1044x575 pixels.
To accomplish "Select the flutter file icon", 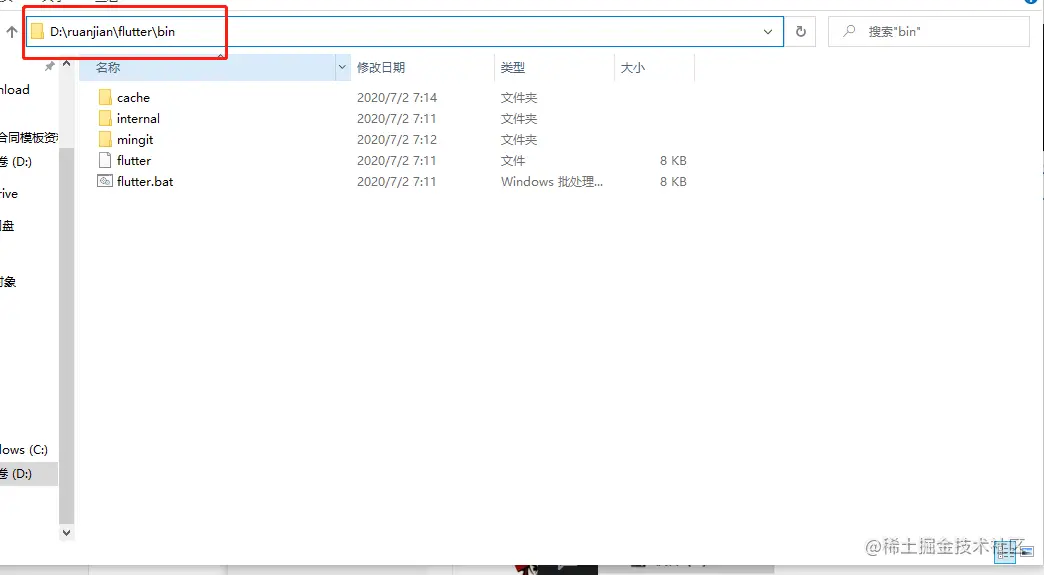I will pos(105,160).
